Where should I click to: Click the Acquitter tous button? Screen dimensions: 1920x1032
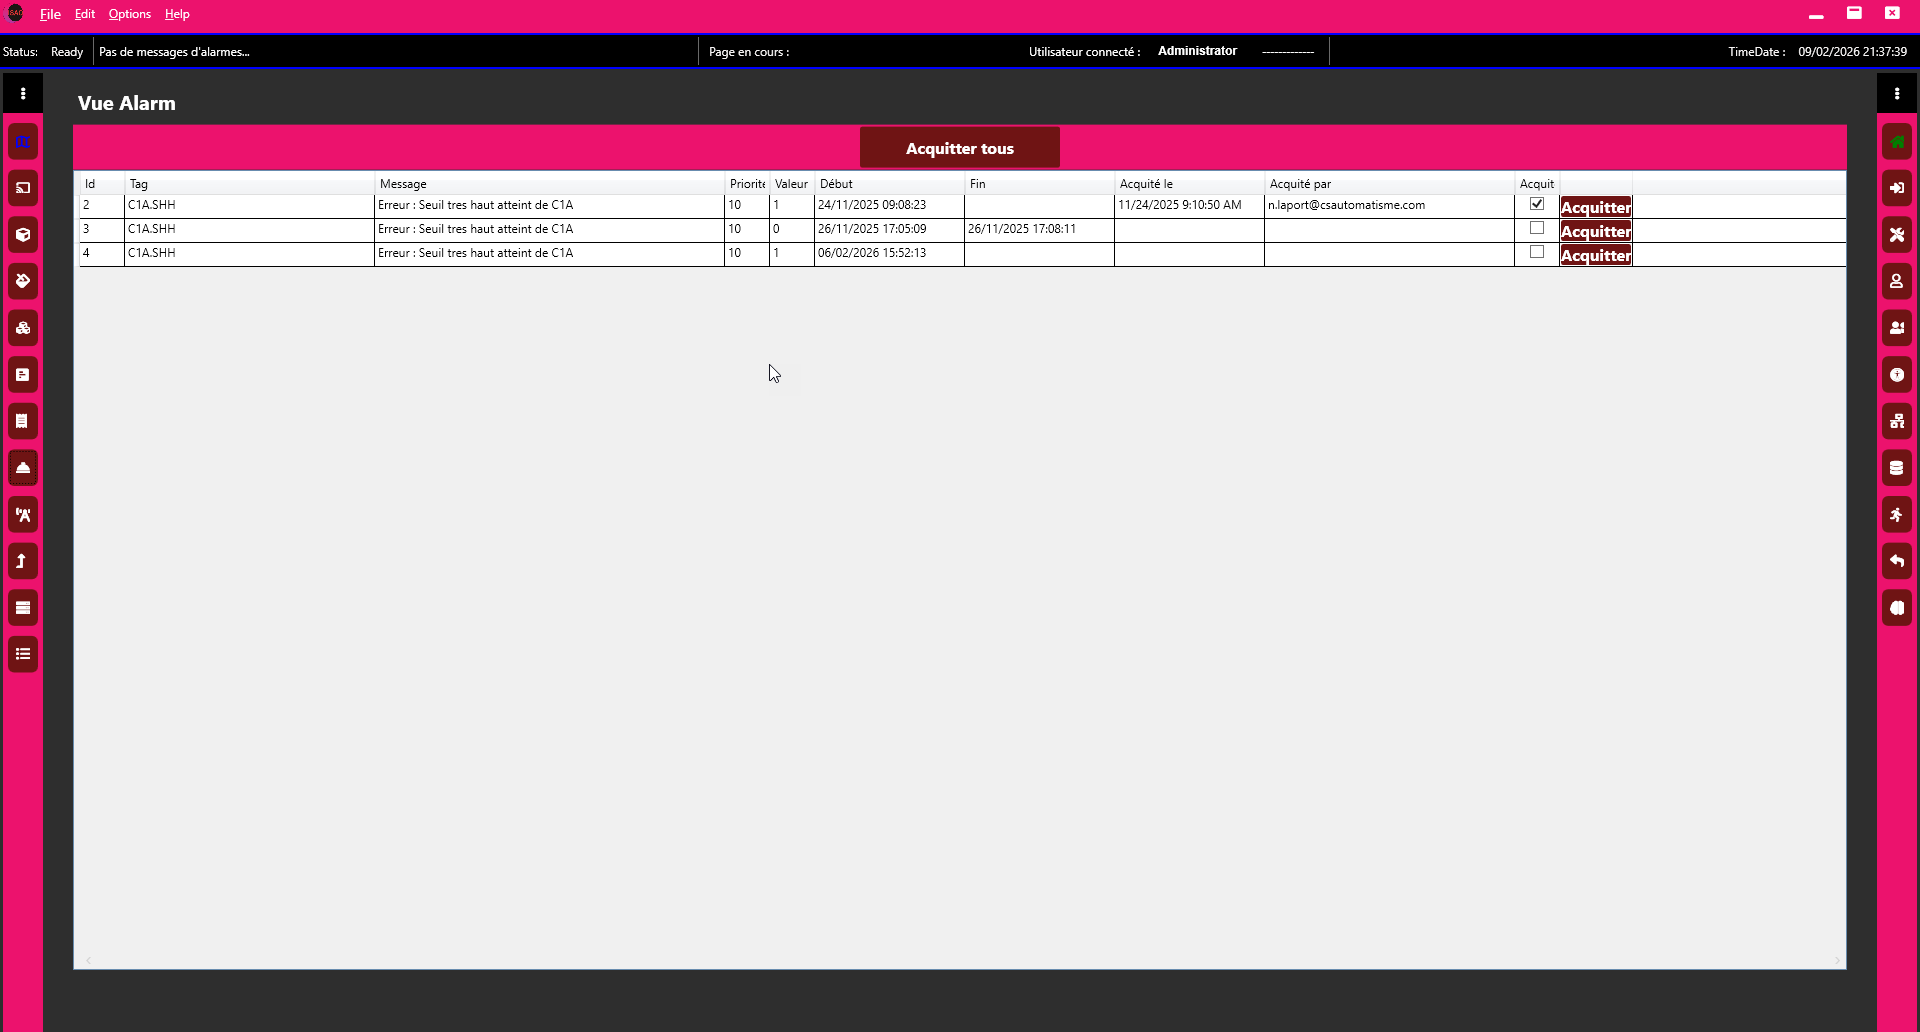pos(959,148)
